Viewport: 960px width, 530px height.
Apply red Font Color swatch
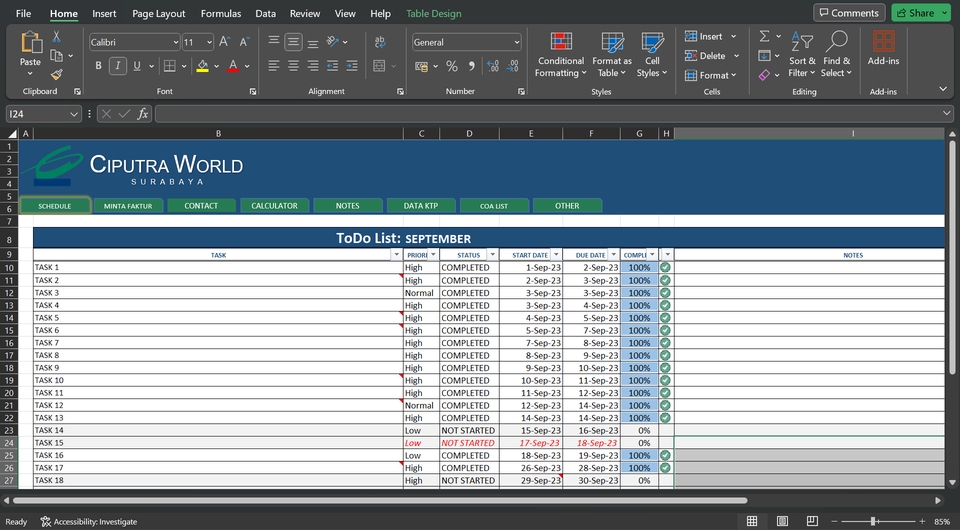[x=233, y=66]
